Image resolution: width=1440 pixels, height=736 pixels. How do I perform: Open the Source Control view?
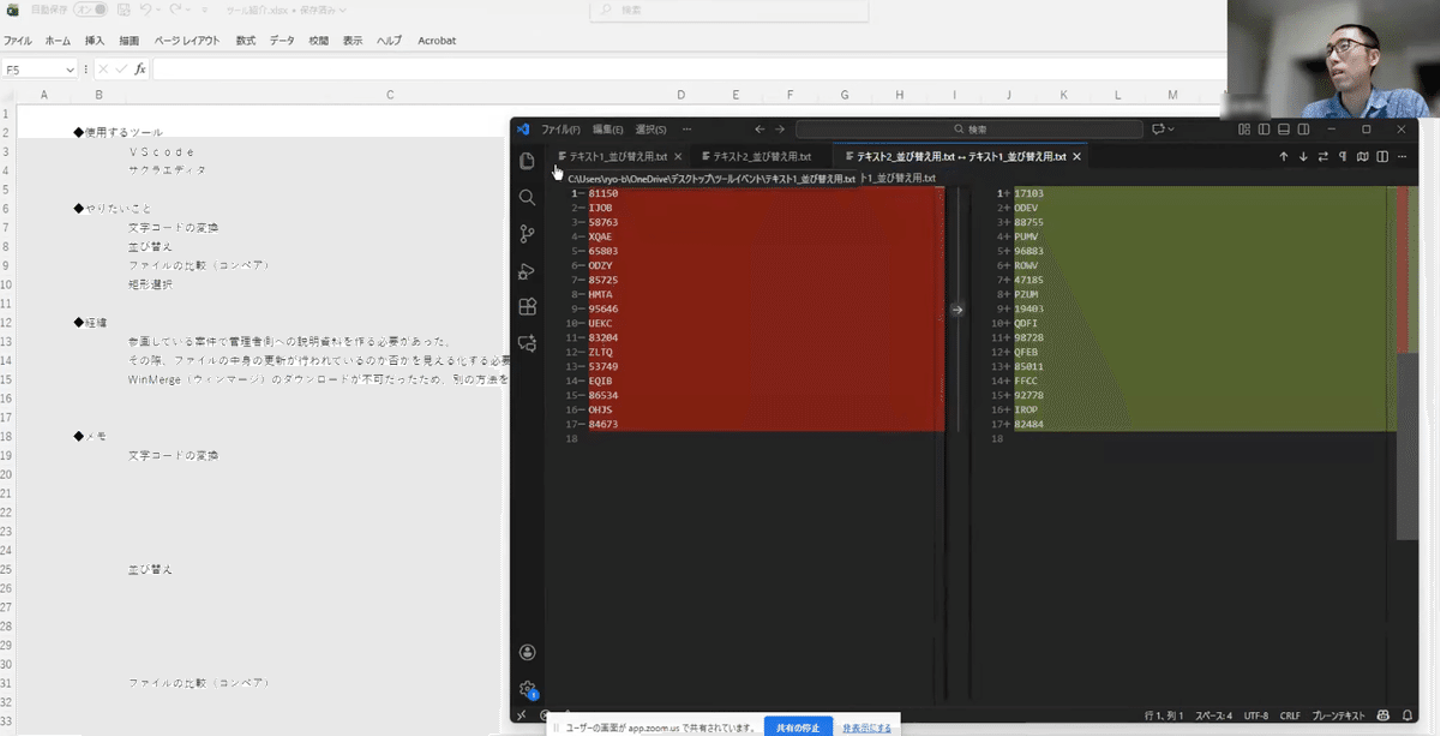point(527,234)
